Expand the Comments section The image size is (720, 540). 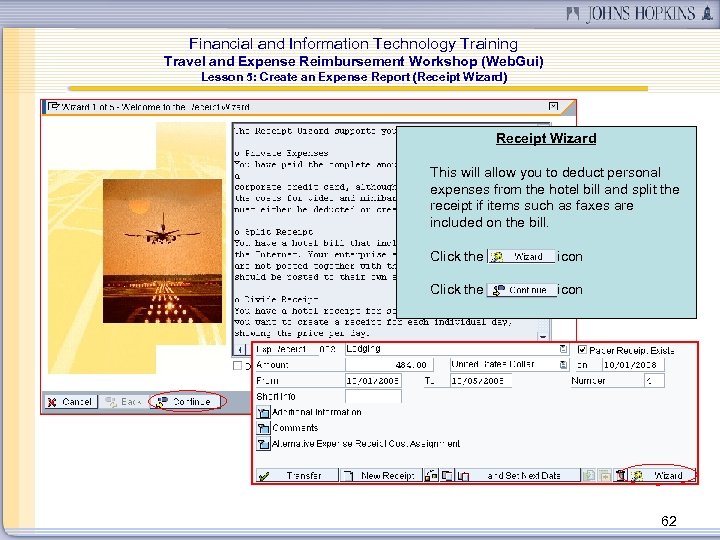point(263,428)
